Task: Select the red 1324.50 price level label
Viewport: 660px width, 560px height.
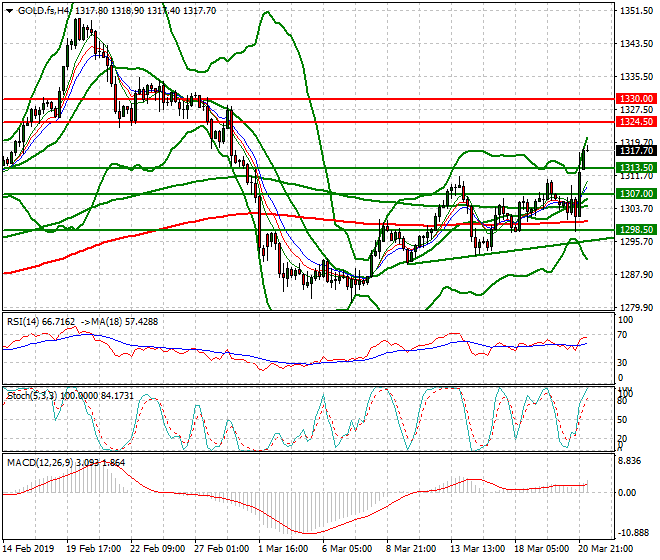Action: 635,121
